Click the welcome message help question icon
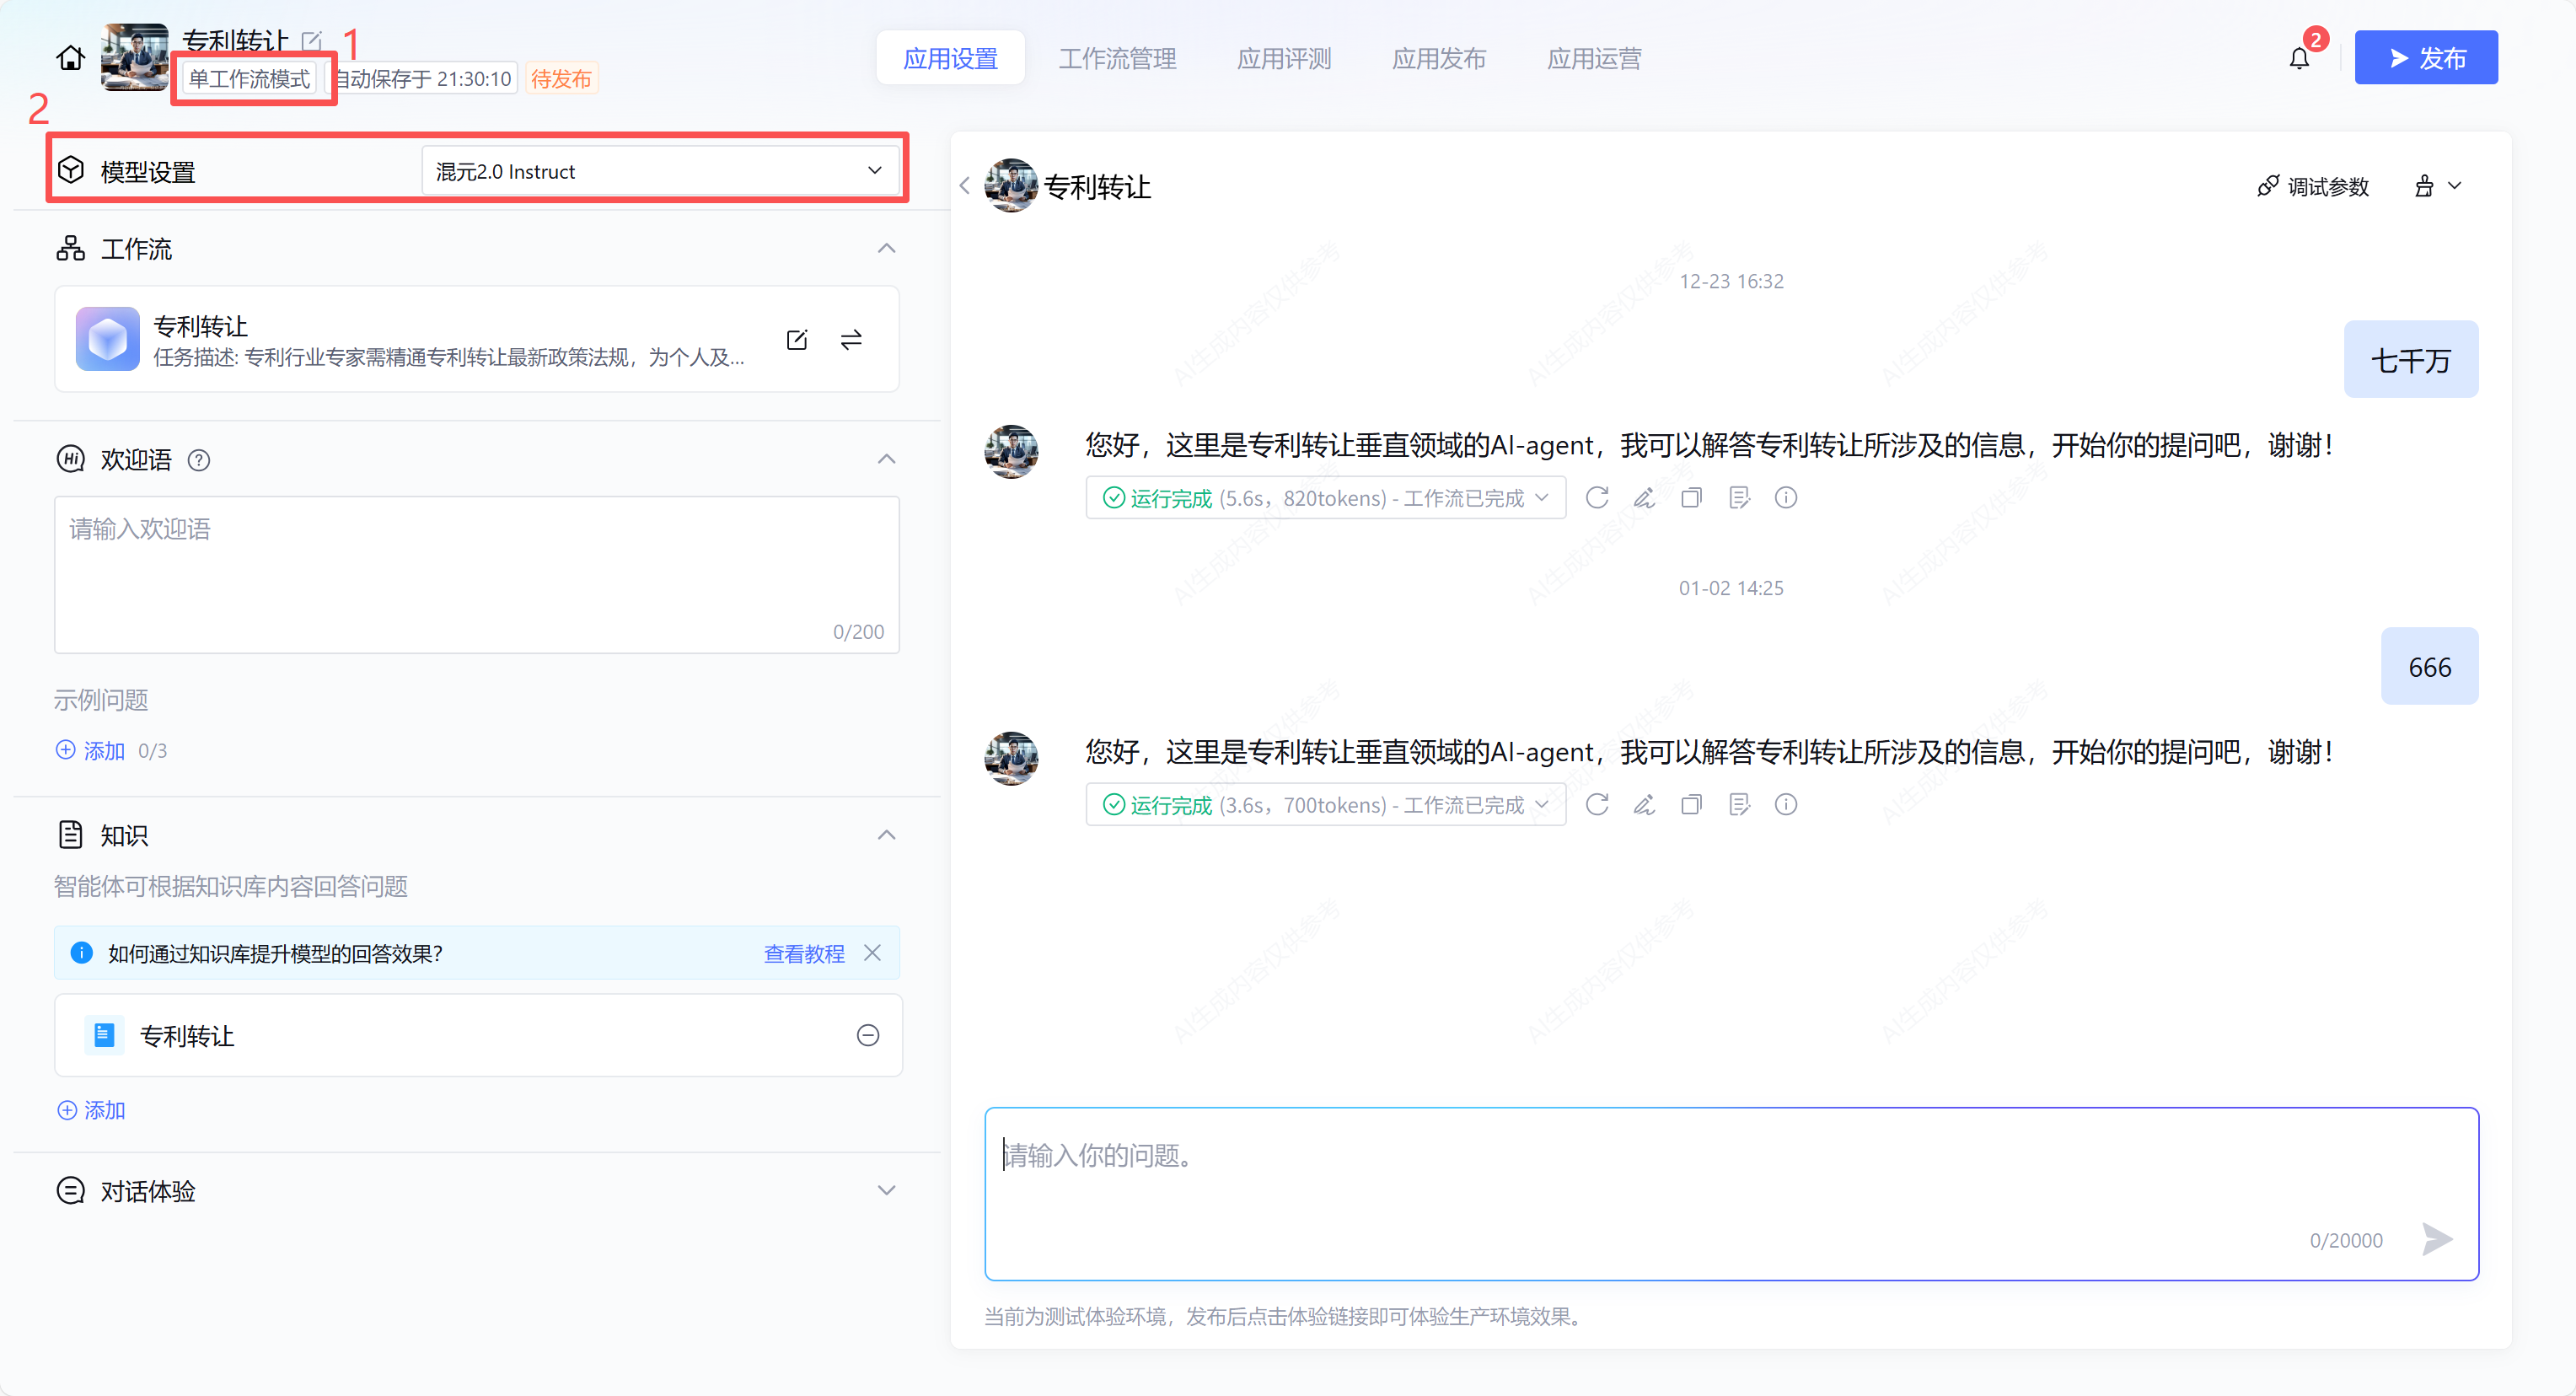 click(x=199, y=460)
